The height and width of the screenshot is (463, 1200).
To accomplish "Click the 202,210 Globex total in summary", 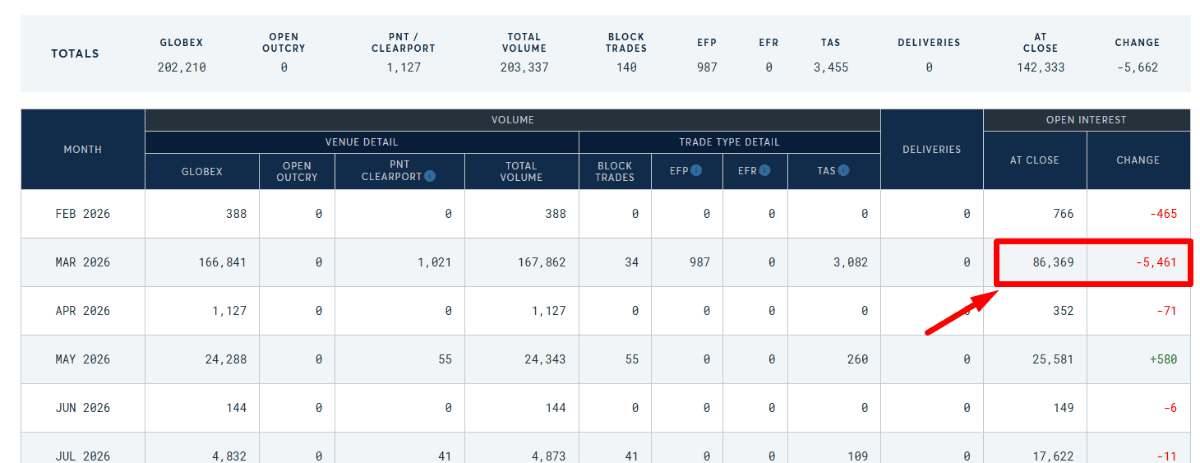I will (x=181, y=68).
